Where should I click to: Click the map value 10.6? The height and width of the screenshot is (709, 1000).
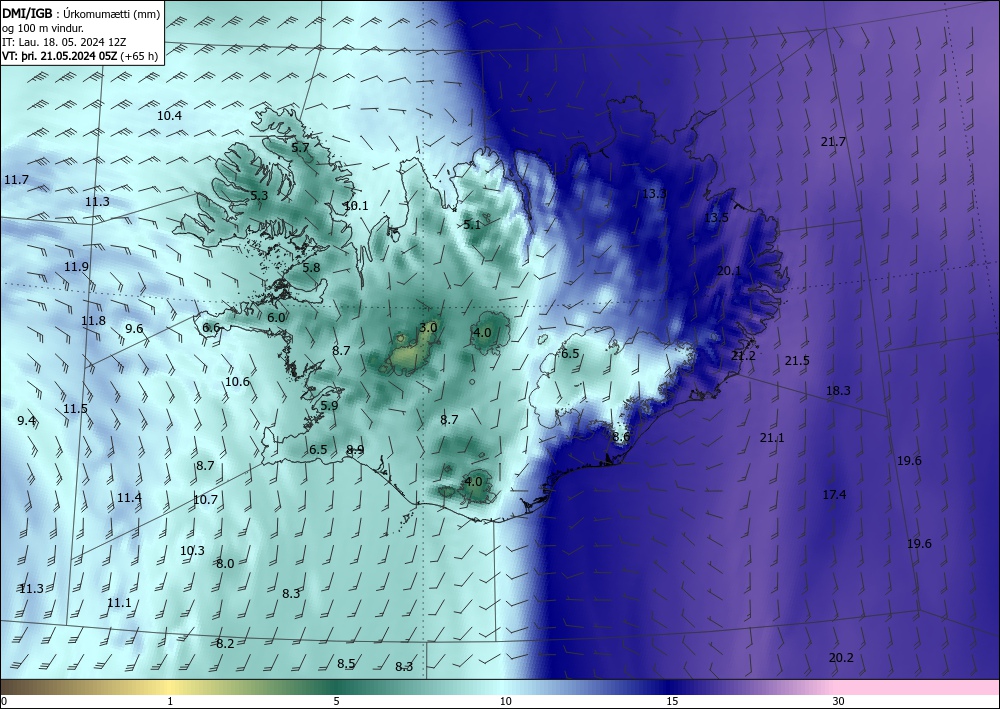click(237, 382)
